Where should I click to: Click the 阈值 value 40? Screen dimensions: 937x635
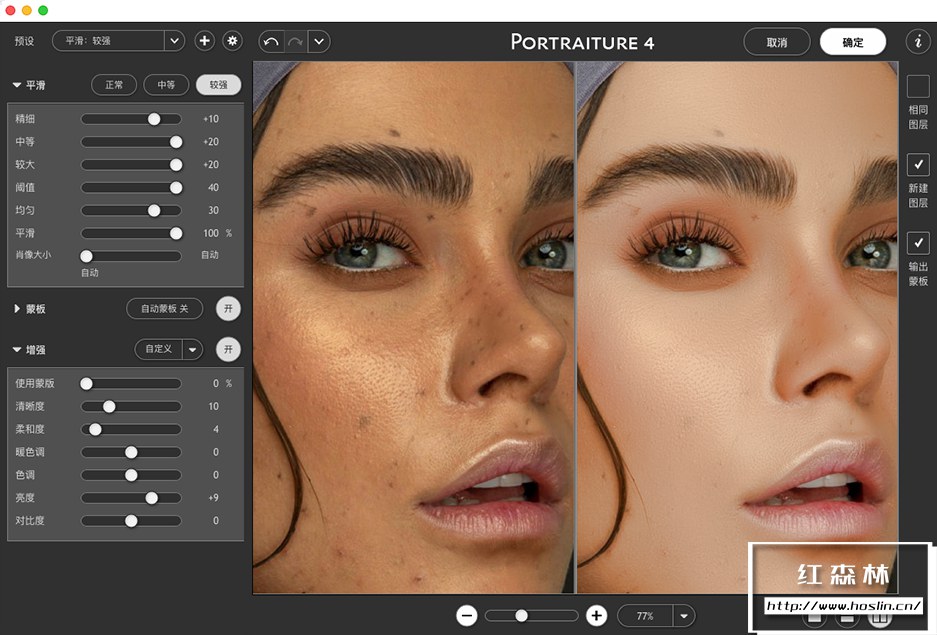[x=213, y=188]
